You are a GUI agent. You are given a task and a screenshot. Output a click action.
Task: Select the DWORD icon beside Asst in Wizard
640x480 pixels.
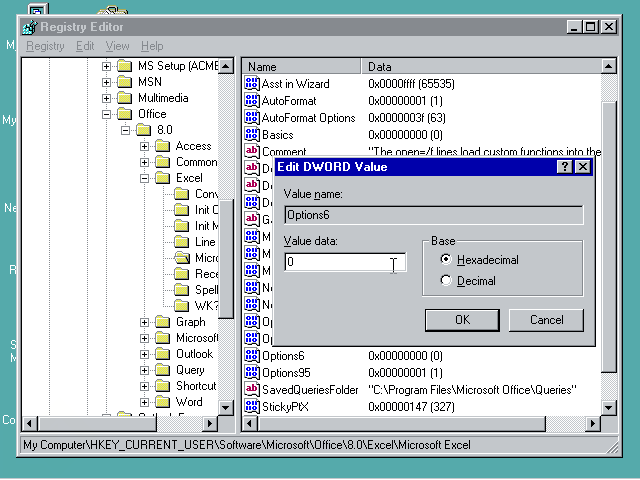click(x=252, y=83)
